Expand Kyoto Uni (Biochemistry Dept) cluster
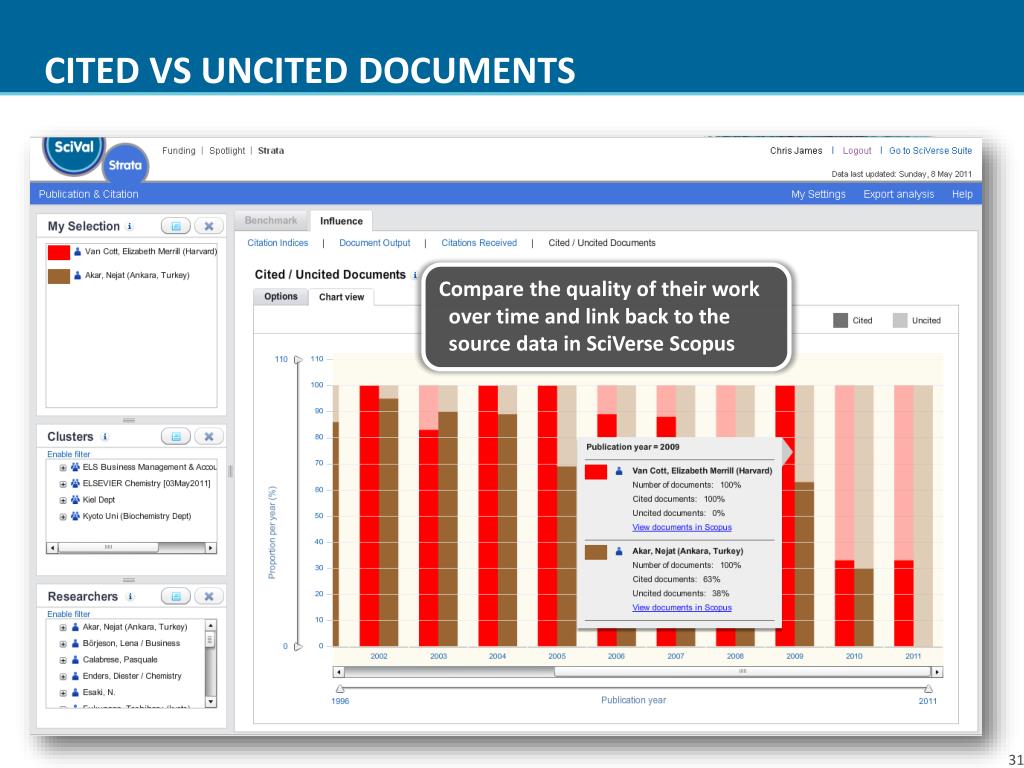This screenshot has width=1024, height=768. (x=63, y=517)
